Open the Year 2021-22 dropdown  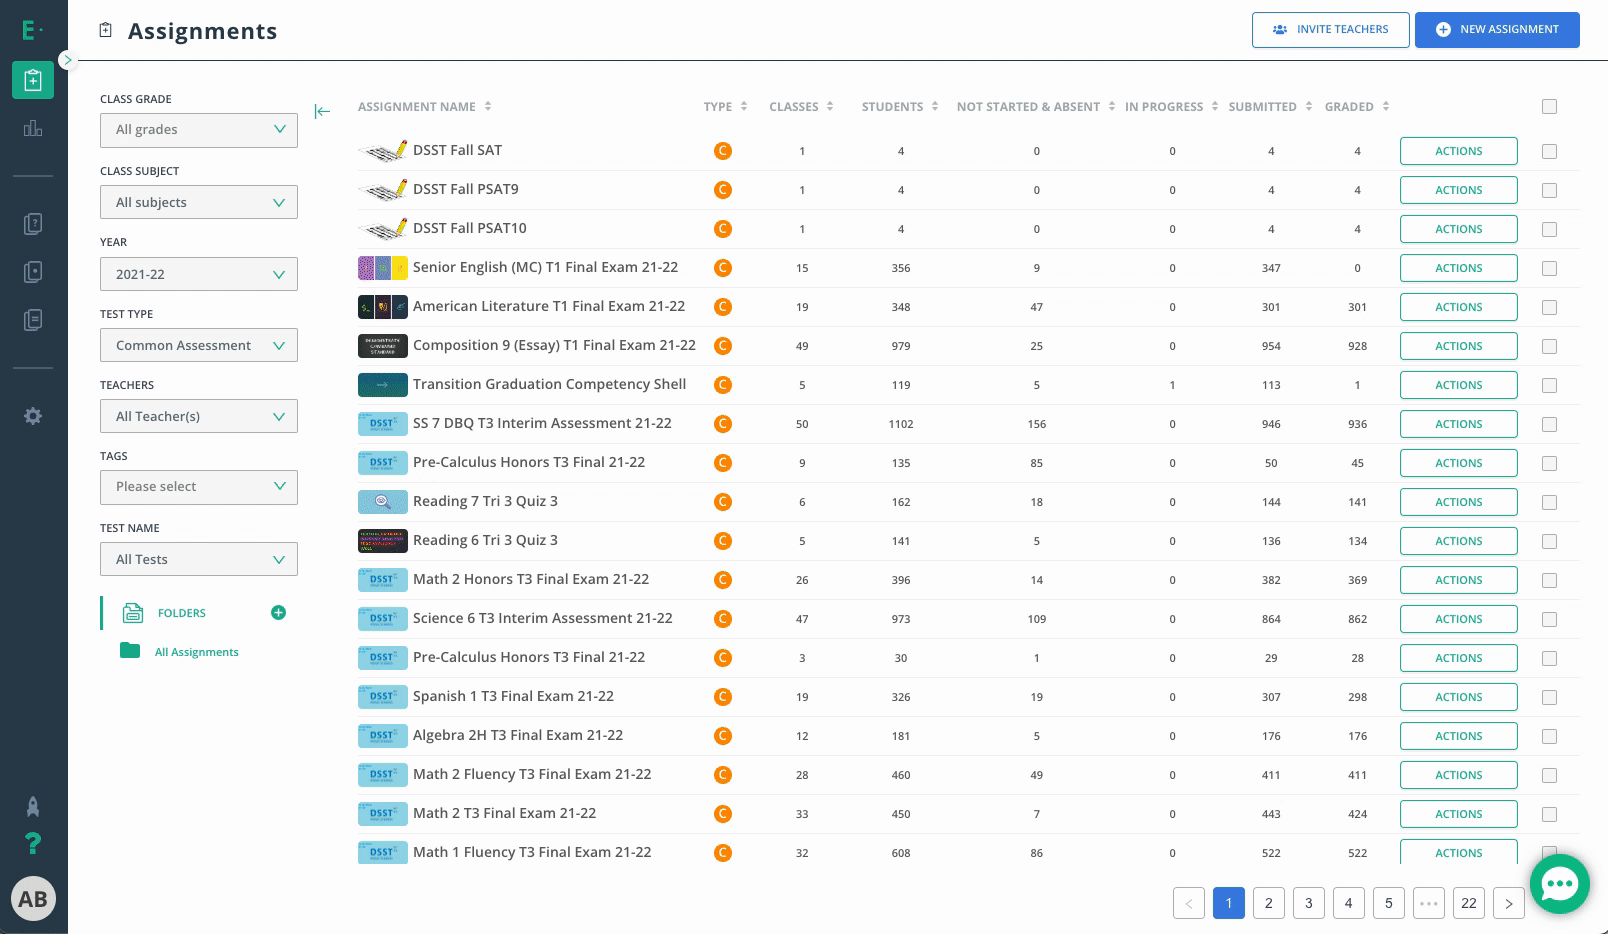tap(199, 274)
